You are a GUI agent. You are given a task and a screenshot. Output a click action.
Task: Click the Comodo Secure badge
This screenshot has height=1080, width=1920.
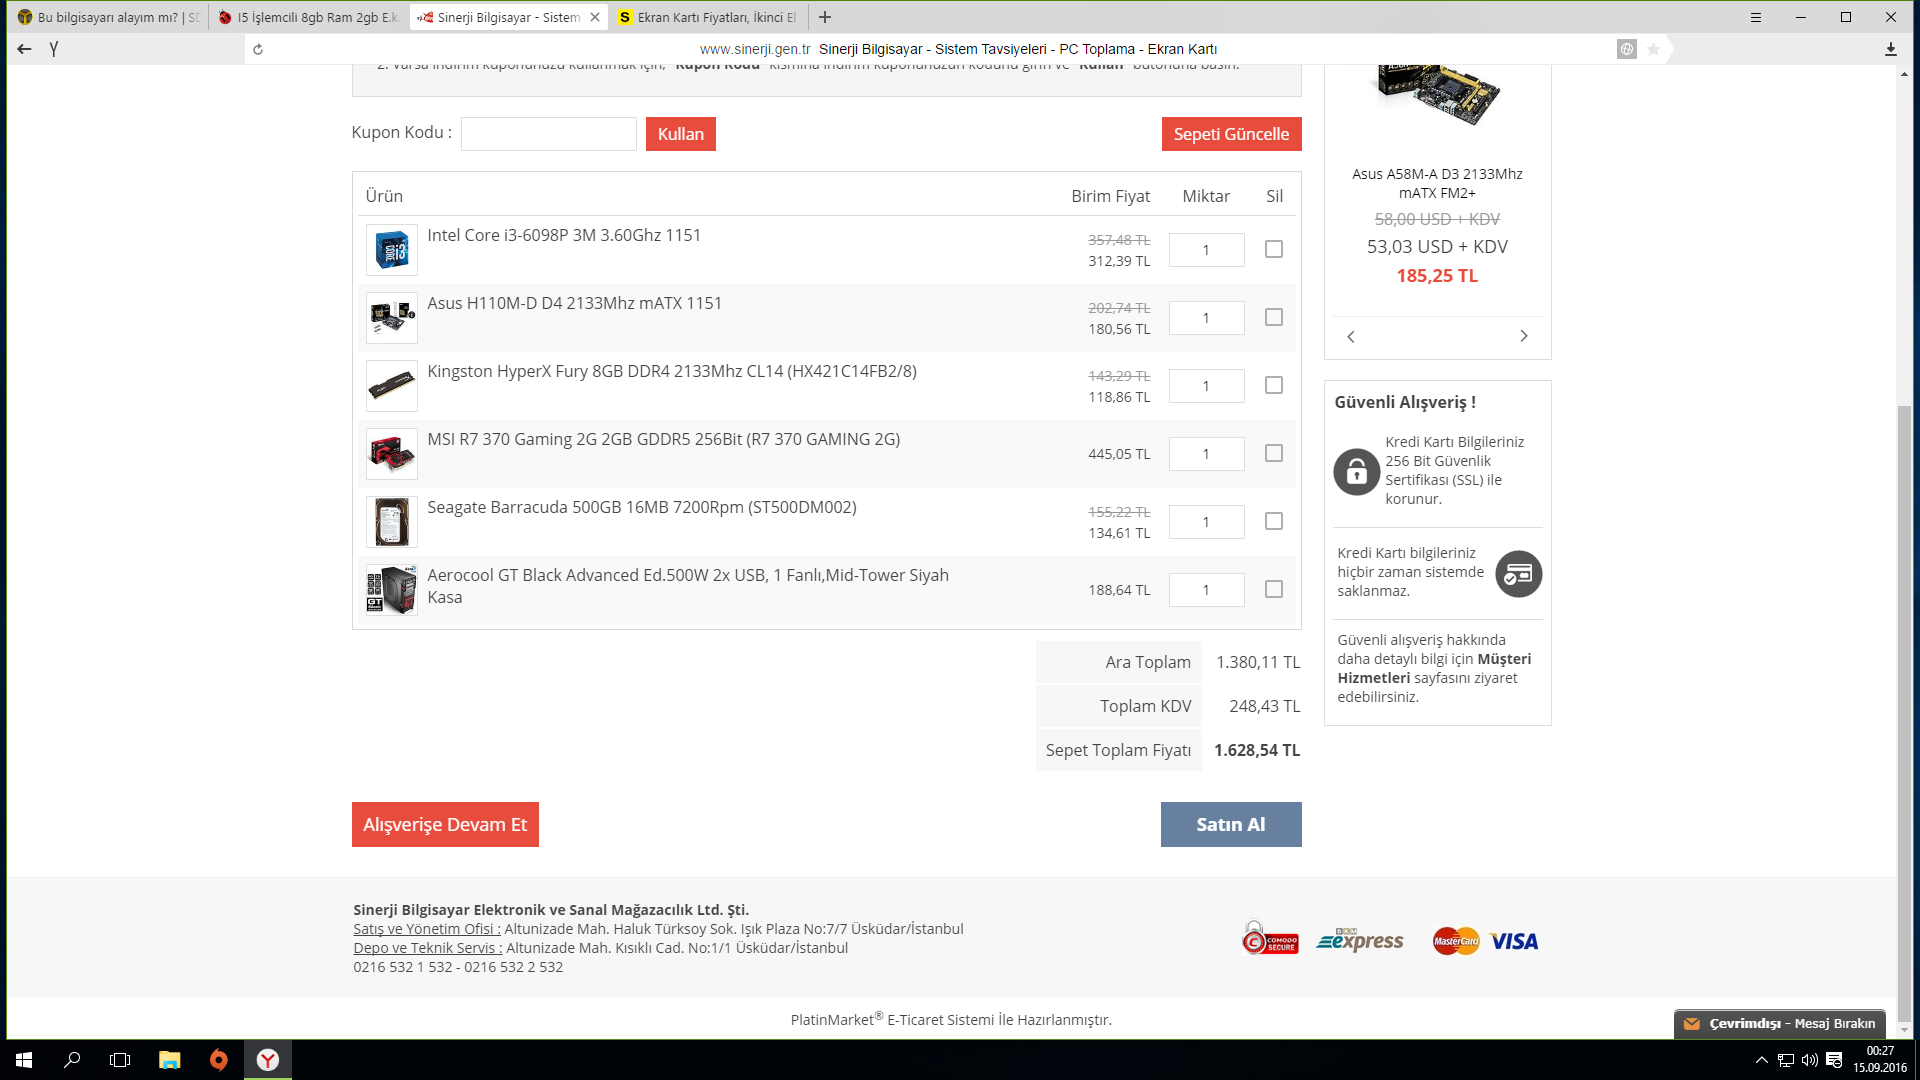pos(1270,939)
